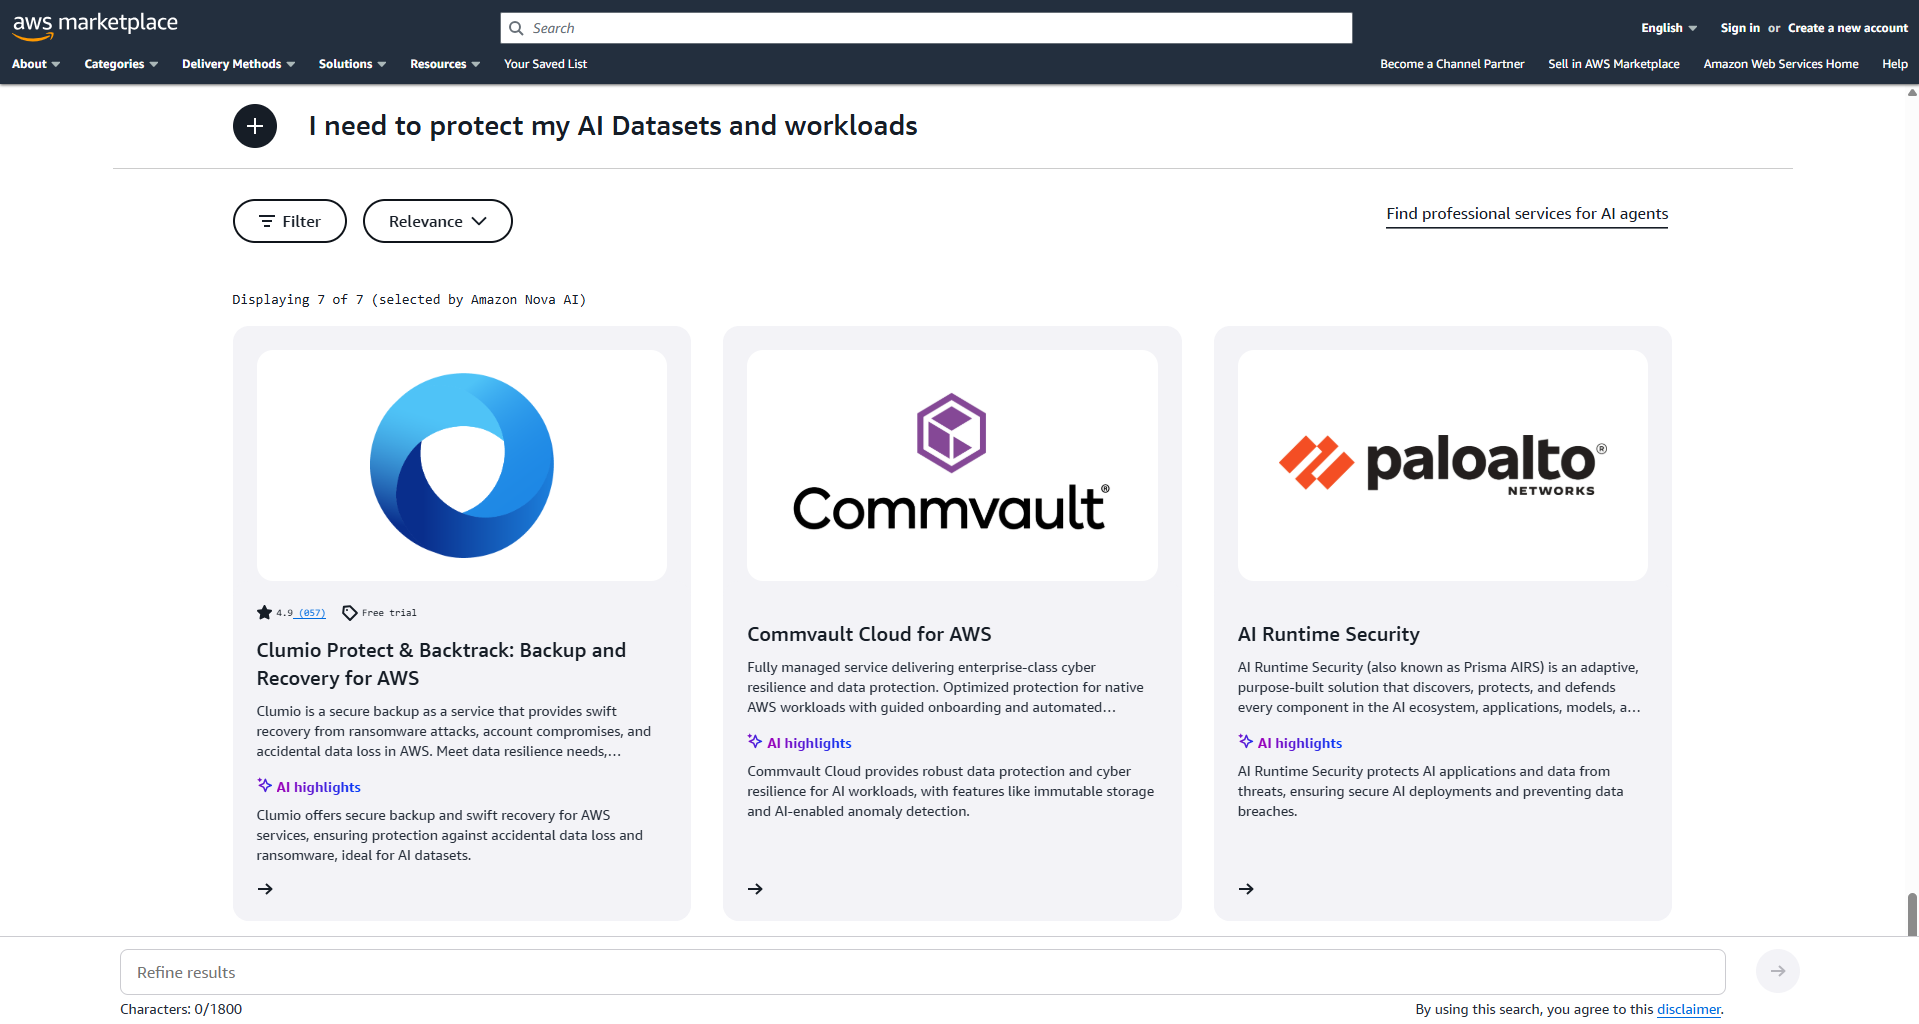
Task: Open Sell in AWS Marketplace
Action: click(x=1614, y=64)
